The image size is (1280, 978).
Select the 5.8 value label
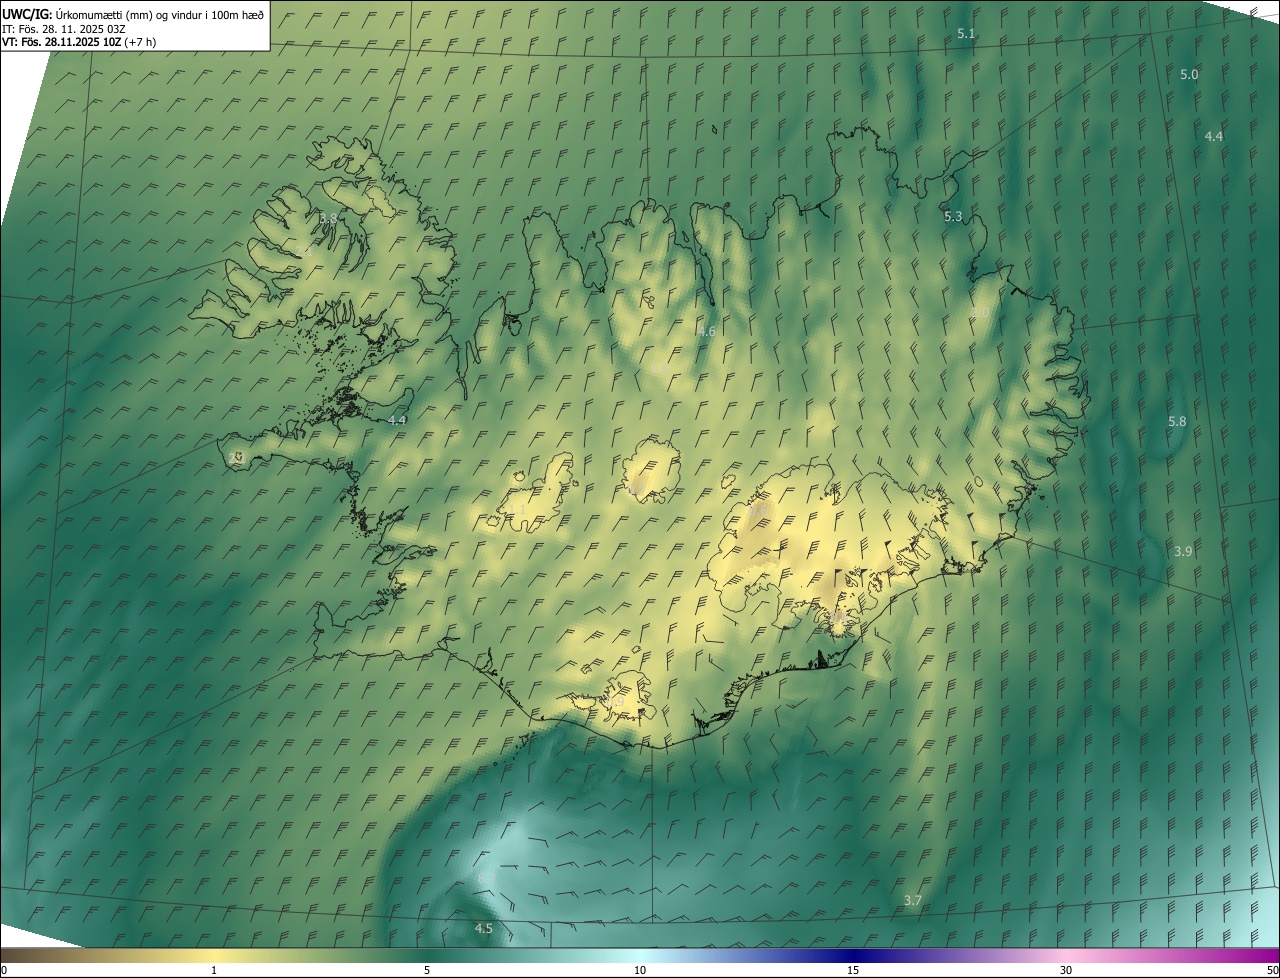(1177, 422)
